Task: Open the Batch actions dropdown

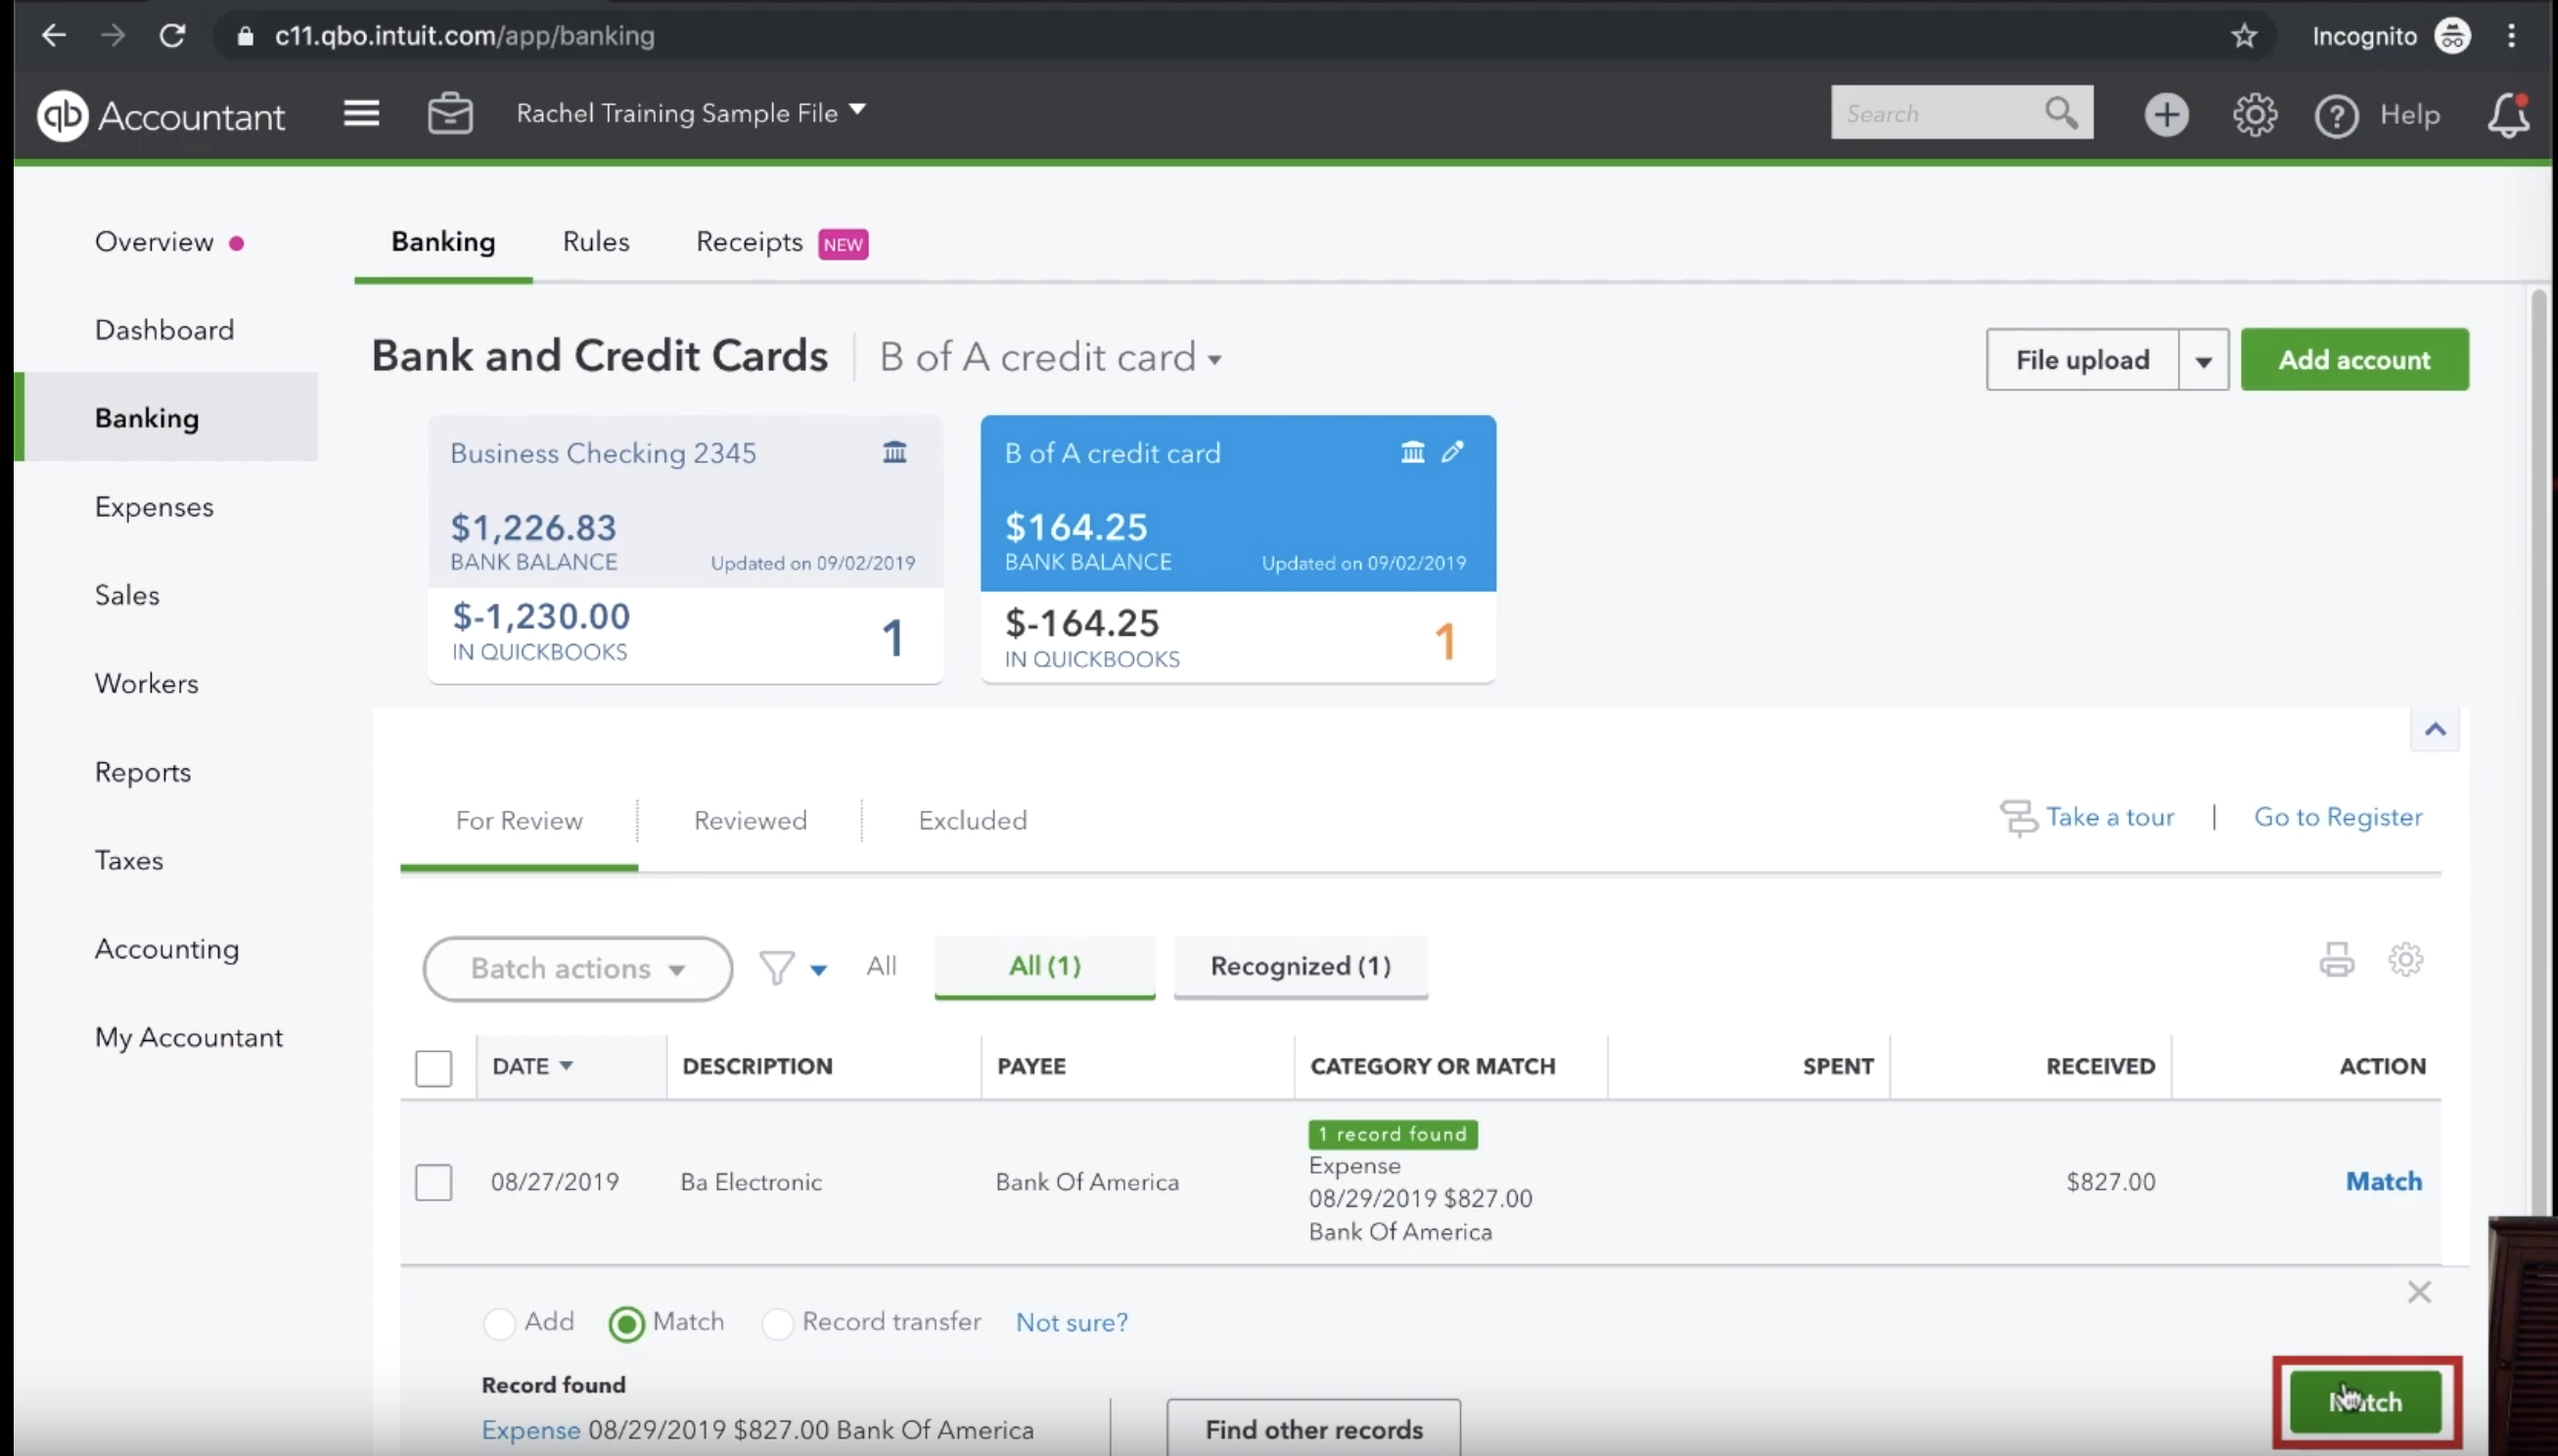Action: (x=577, y=968)
